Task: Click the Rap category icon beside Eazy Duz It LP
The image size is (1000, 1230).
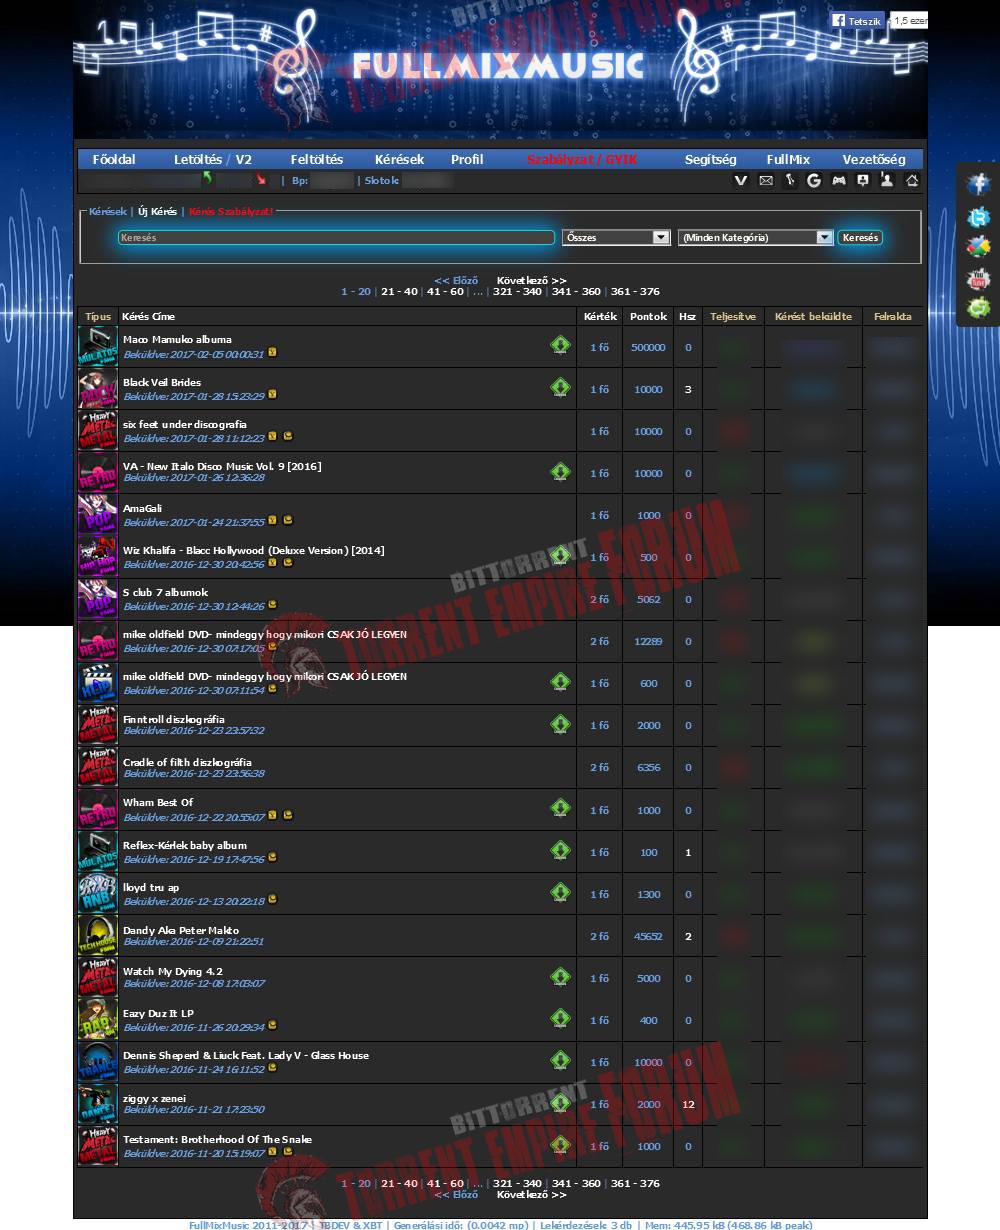Action: [98, 1020]
